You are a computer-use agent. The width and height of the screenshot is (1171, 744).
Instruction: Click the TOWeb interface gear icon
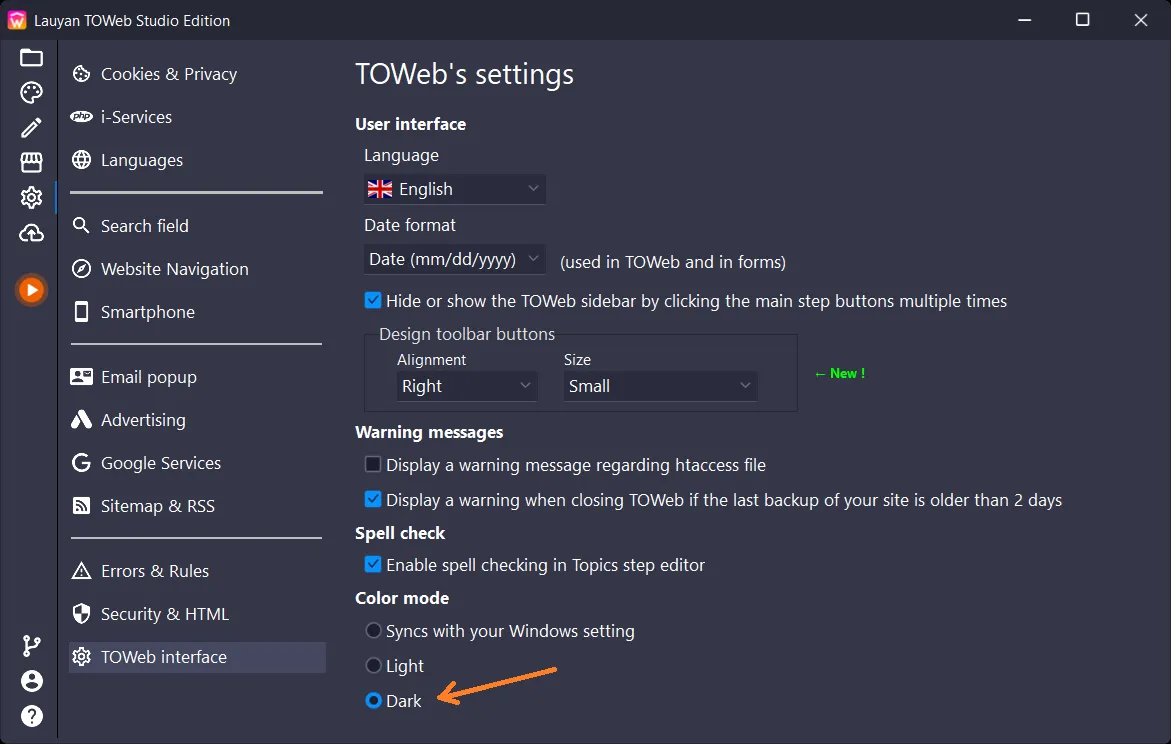(x=81, y=657)
